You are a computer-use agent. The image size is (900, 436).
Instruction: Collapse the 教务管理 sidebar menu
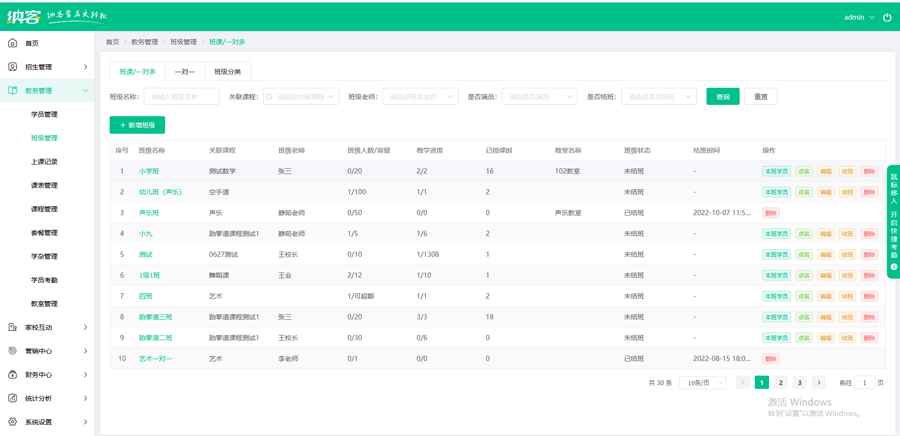[47, 91]
